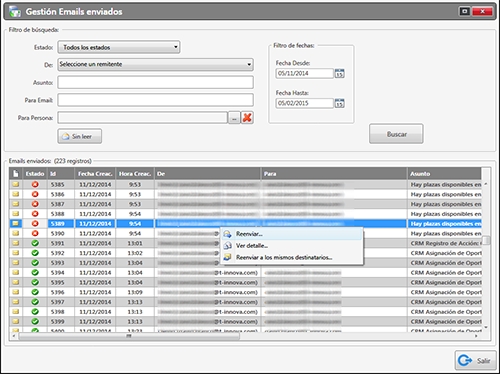Sort by Hora Creac. column header
This screenshot has width=500, height=374.
[x=135, y=174]
